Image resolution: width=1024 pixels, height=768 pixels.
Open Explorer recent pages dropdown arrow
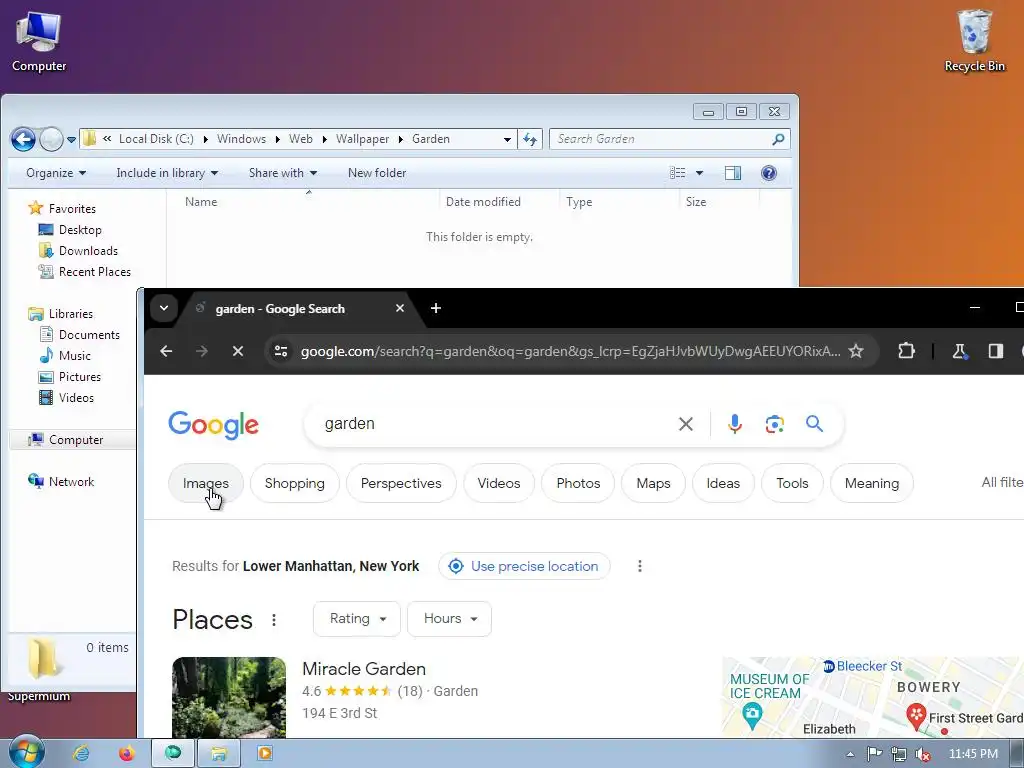click(x=71, y=139)
